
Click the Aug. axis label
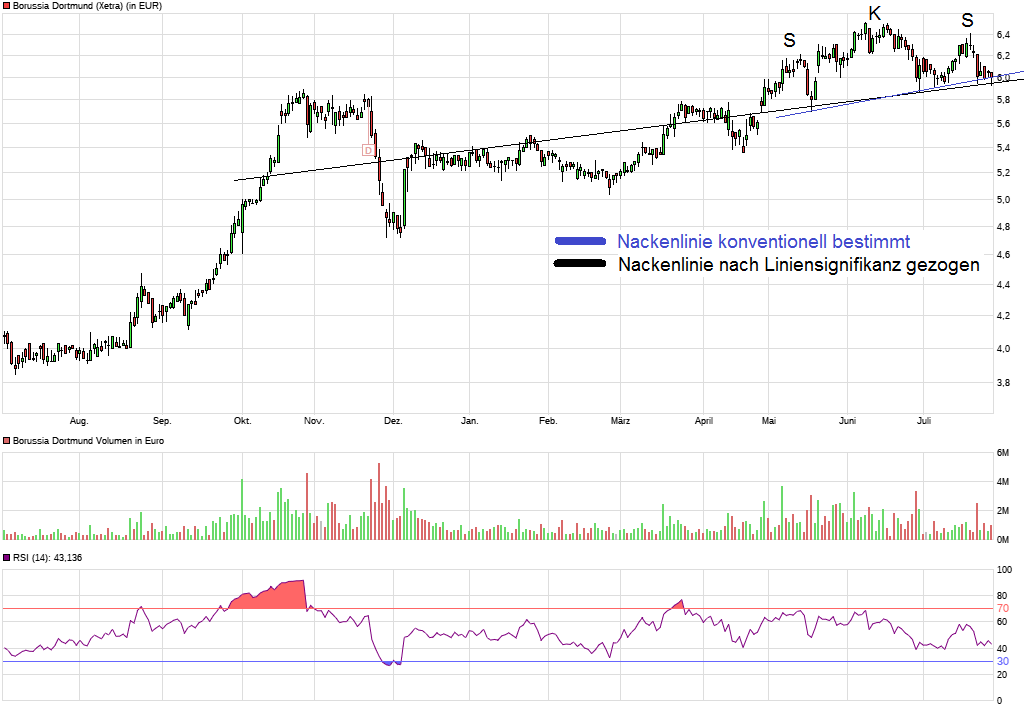click(x=79, y=421)
